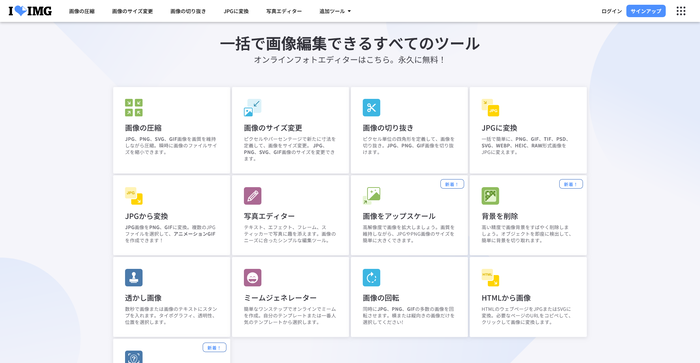
Task: Open the JPGから変換 card title
Action: (x=146, y=216)
